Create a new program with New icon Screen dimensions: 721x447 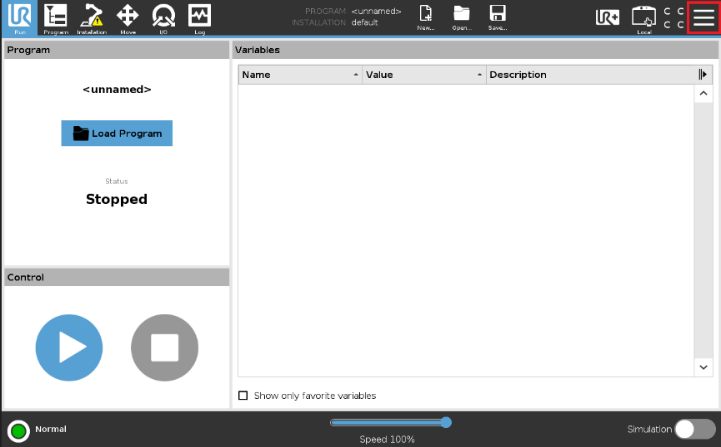point(426,17)
